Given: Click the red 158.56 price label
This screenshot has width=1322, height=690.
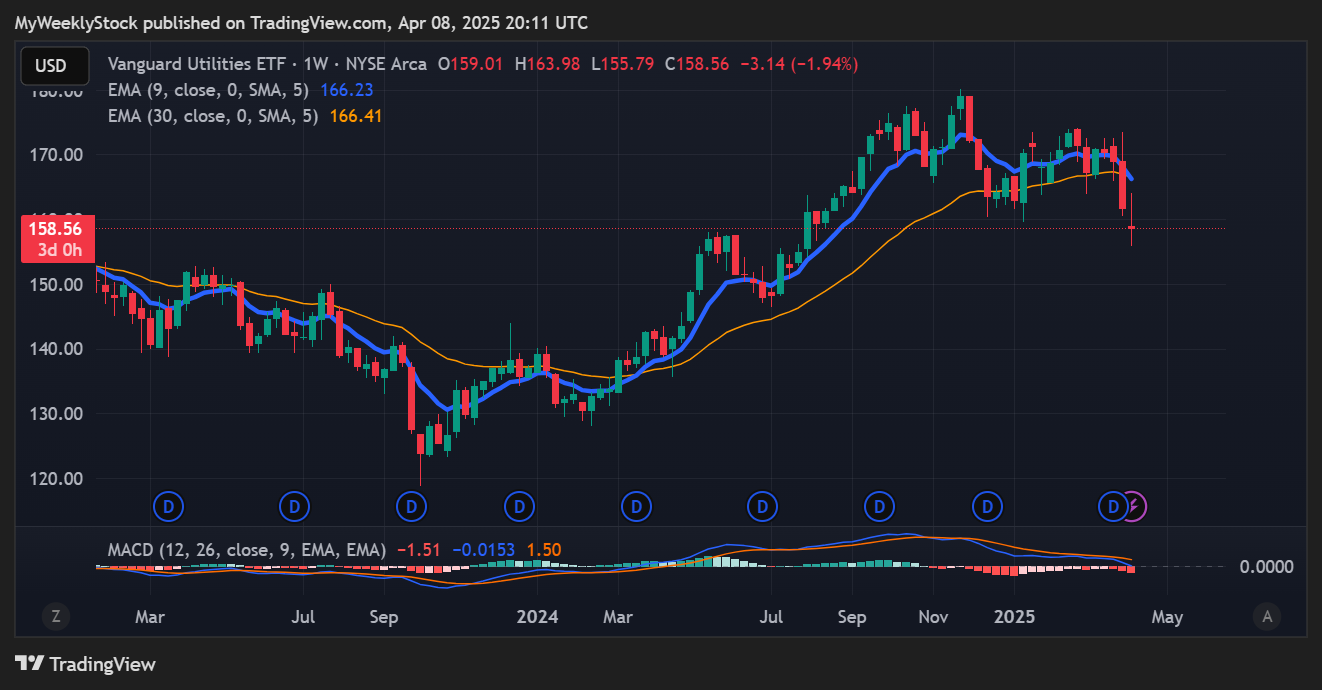Looking at the screenshot, I should pyautogui.click(x=58, y=228).
